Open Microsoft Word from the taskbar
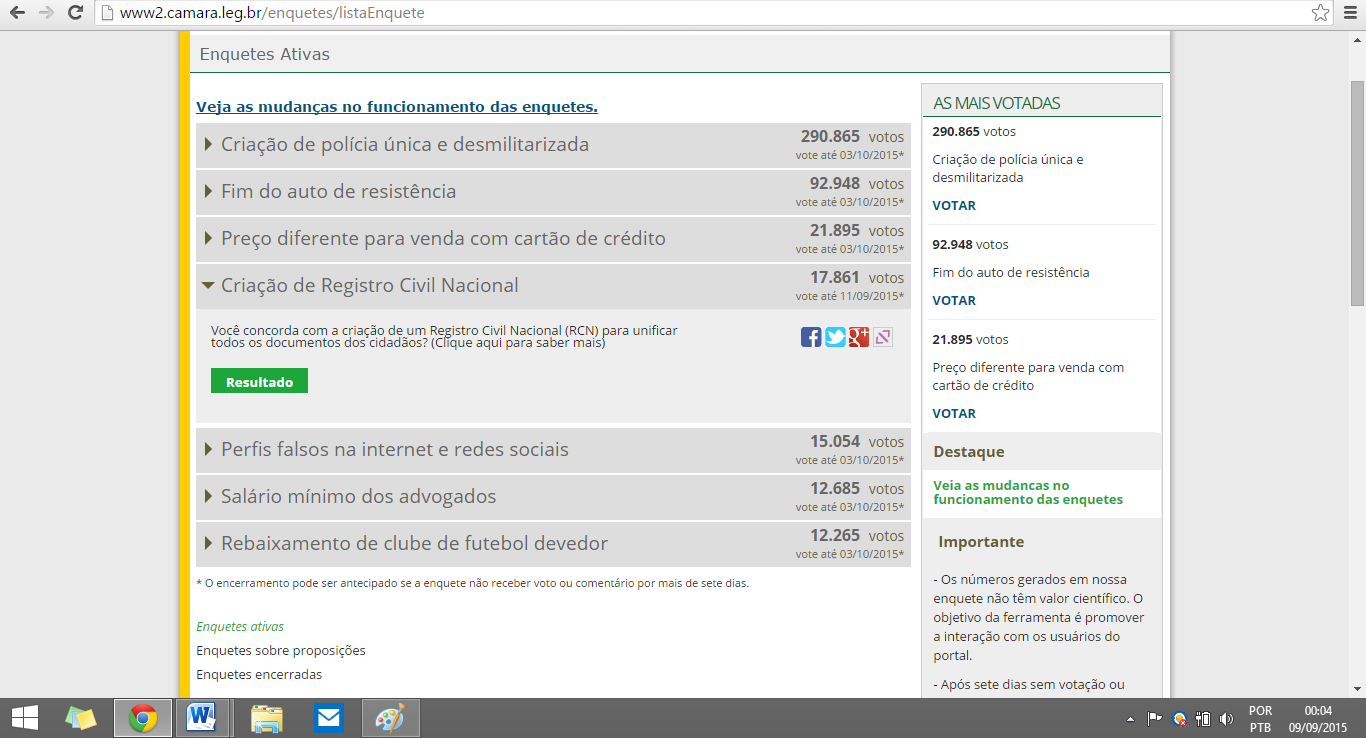The image size is (1366, 738). coord(202,718)
